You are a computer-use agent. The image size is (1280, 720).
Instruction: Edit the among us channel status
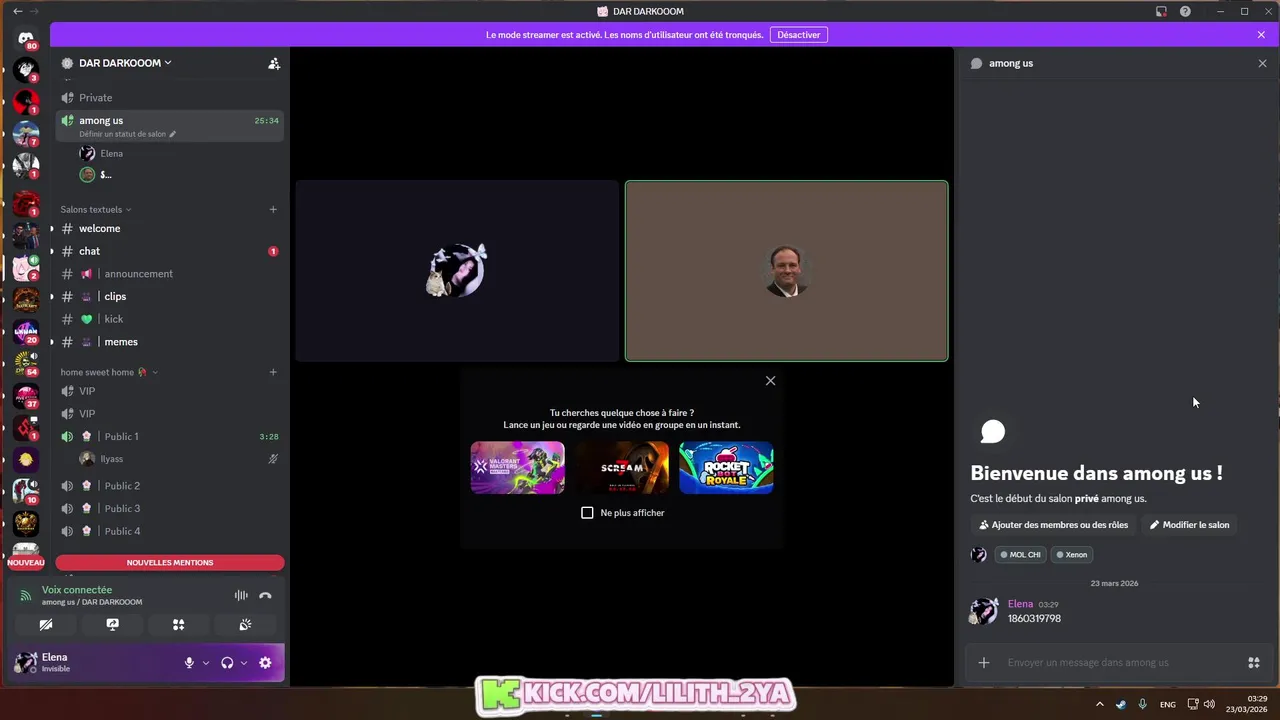pos(127,134)
